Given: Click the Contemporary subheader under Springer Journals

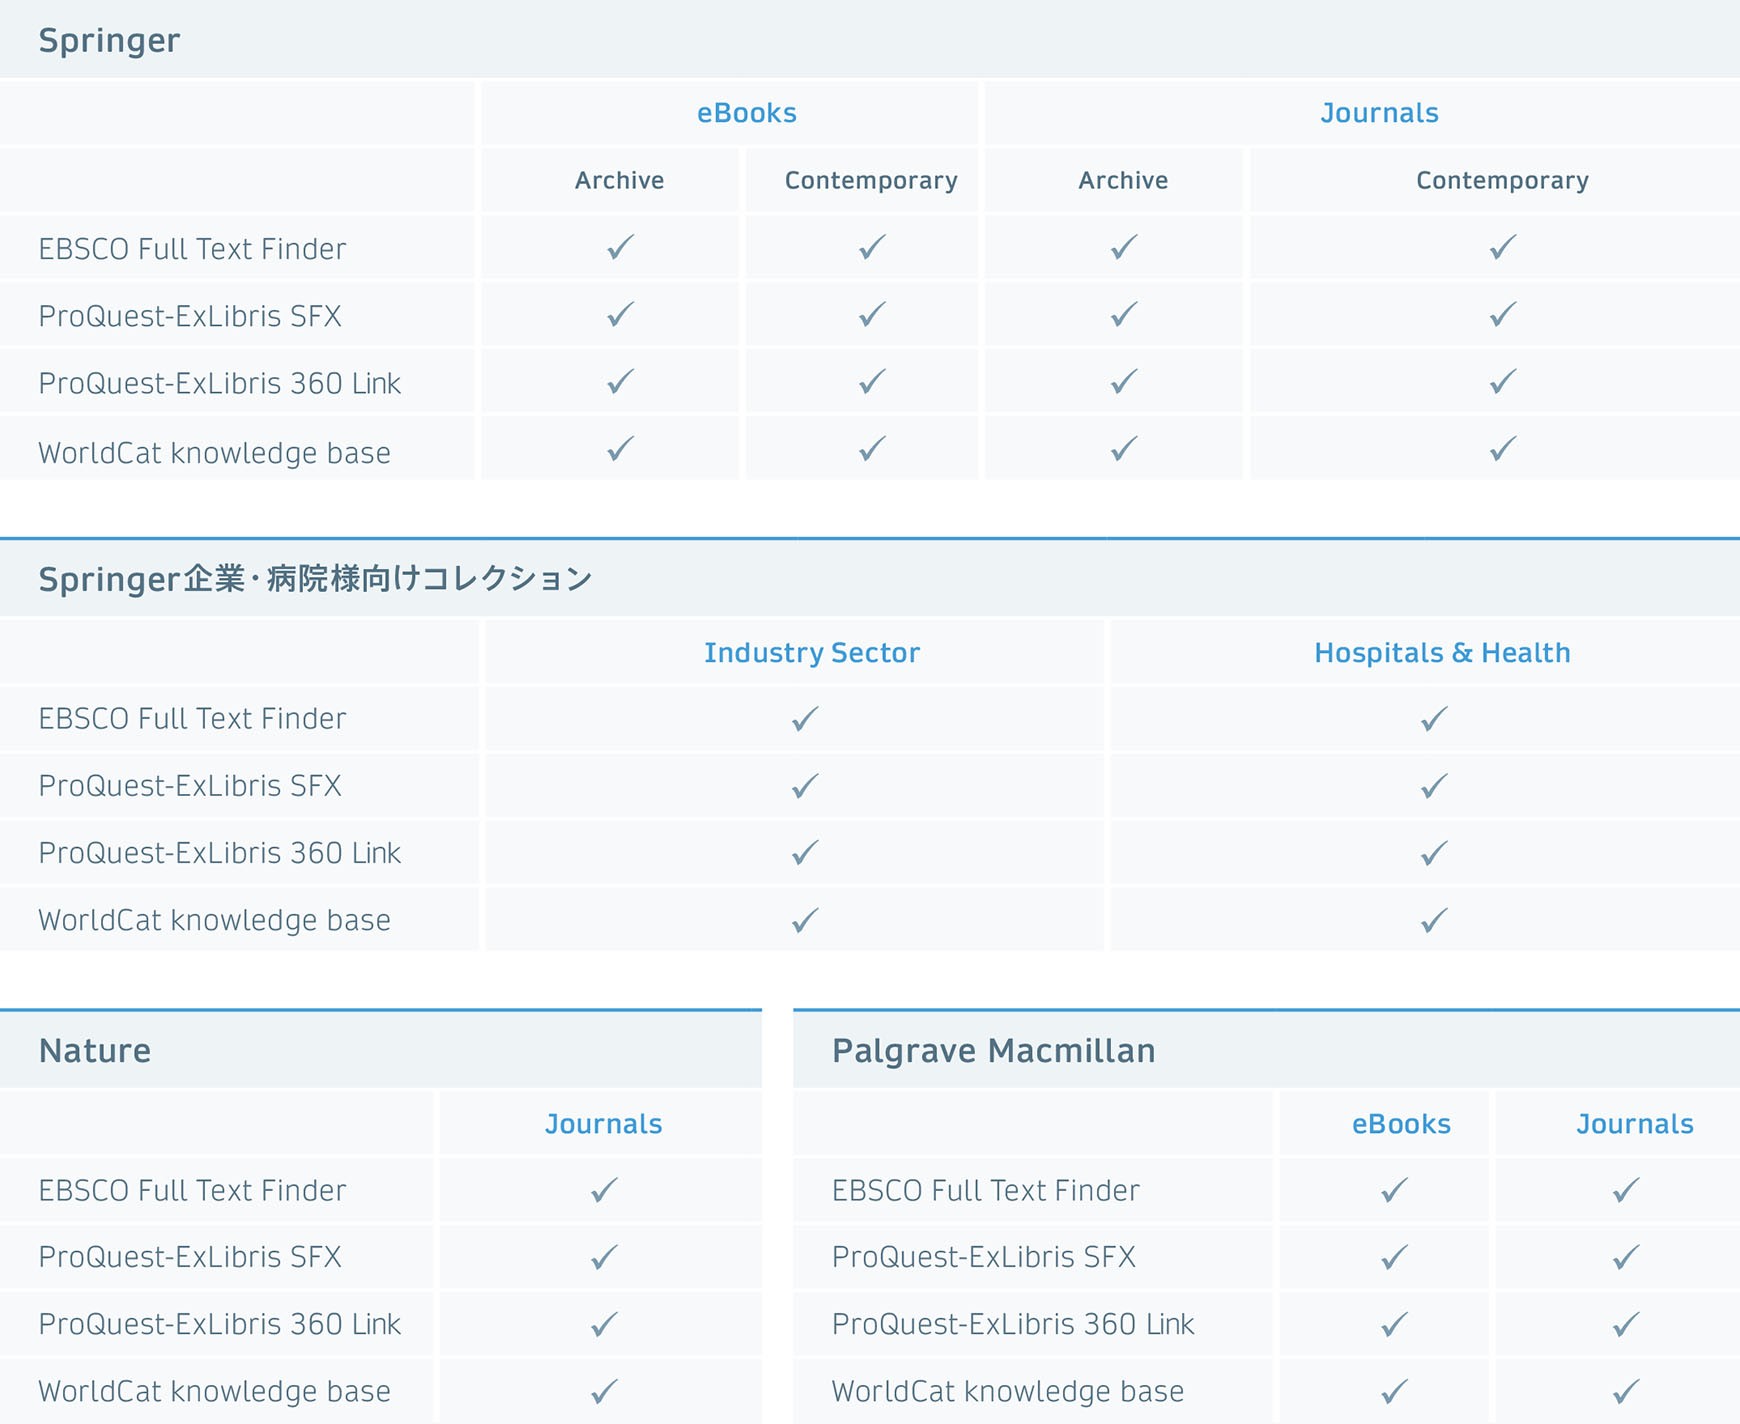Looking at the screenshot, I should [1502, 181].
